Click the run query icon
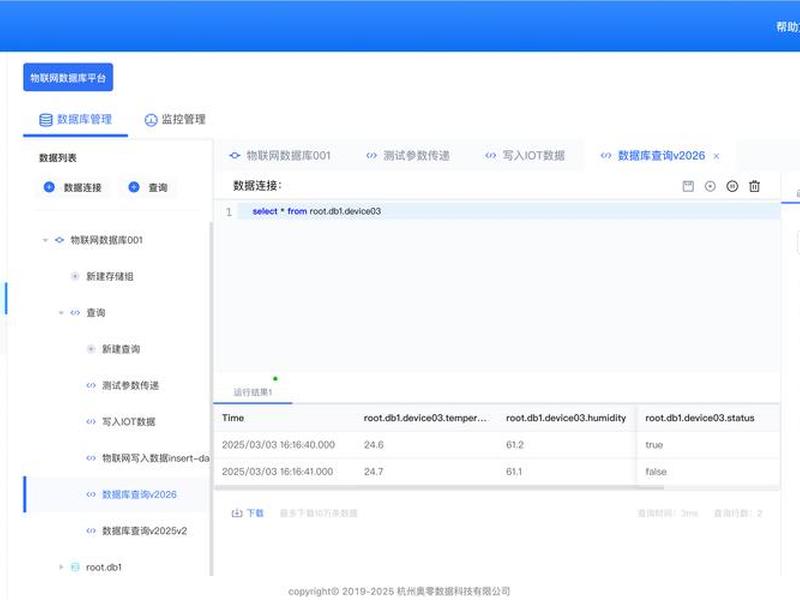The height and width of the screenshot is (600, 800). click(x=710, y=186)
